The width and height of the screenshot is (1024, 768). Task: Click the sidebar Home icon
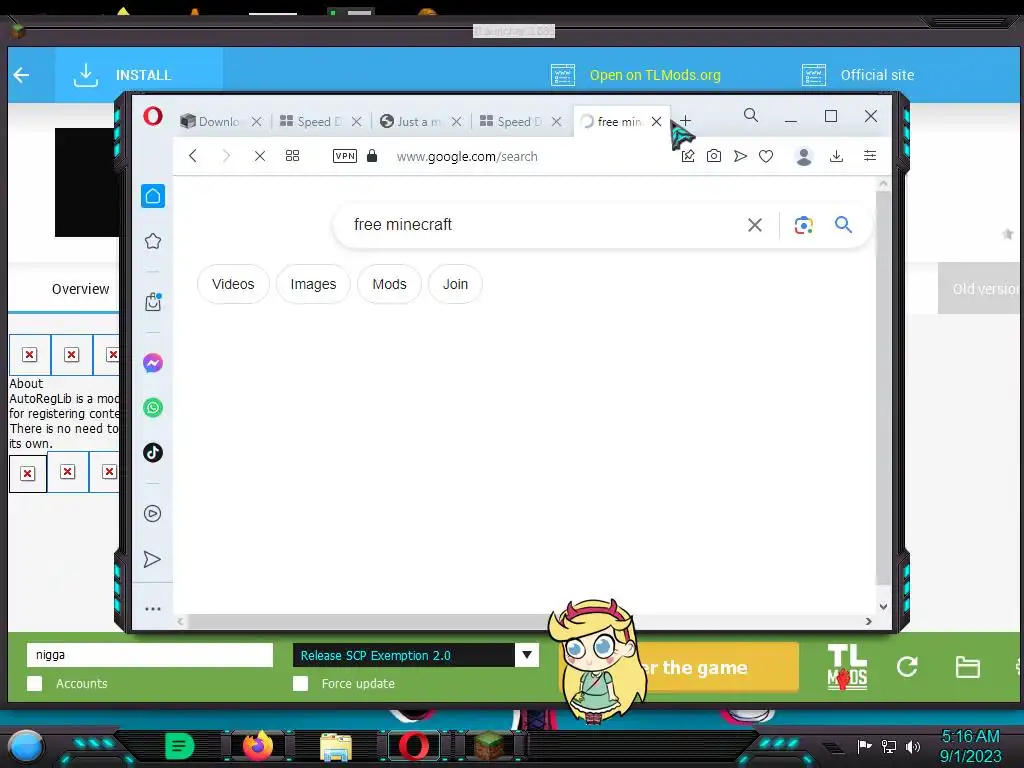[x=153, y=196]
